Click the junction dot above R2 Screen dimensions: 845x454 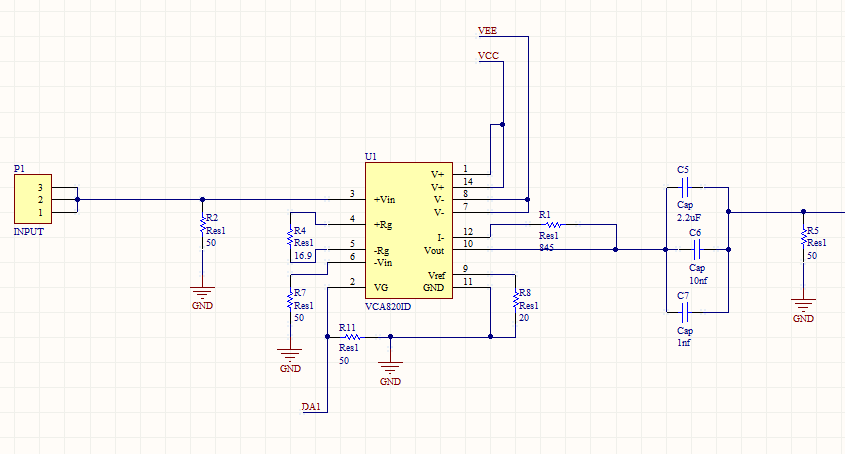coord(203,200)
